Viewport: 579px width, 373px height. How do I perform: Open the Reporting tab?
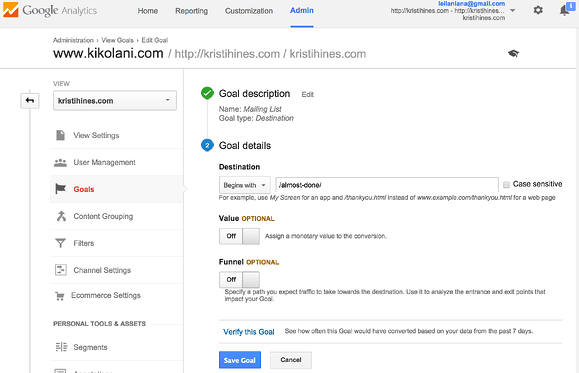[x=191, y=11]
